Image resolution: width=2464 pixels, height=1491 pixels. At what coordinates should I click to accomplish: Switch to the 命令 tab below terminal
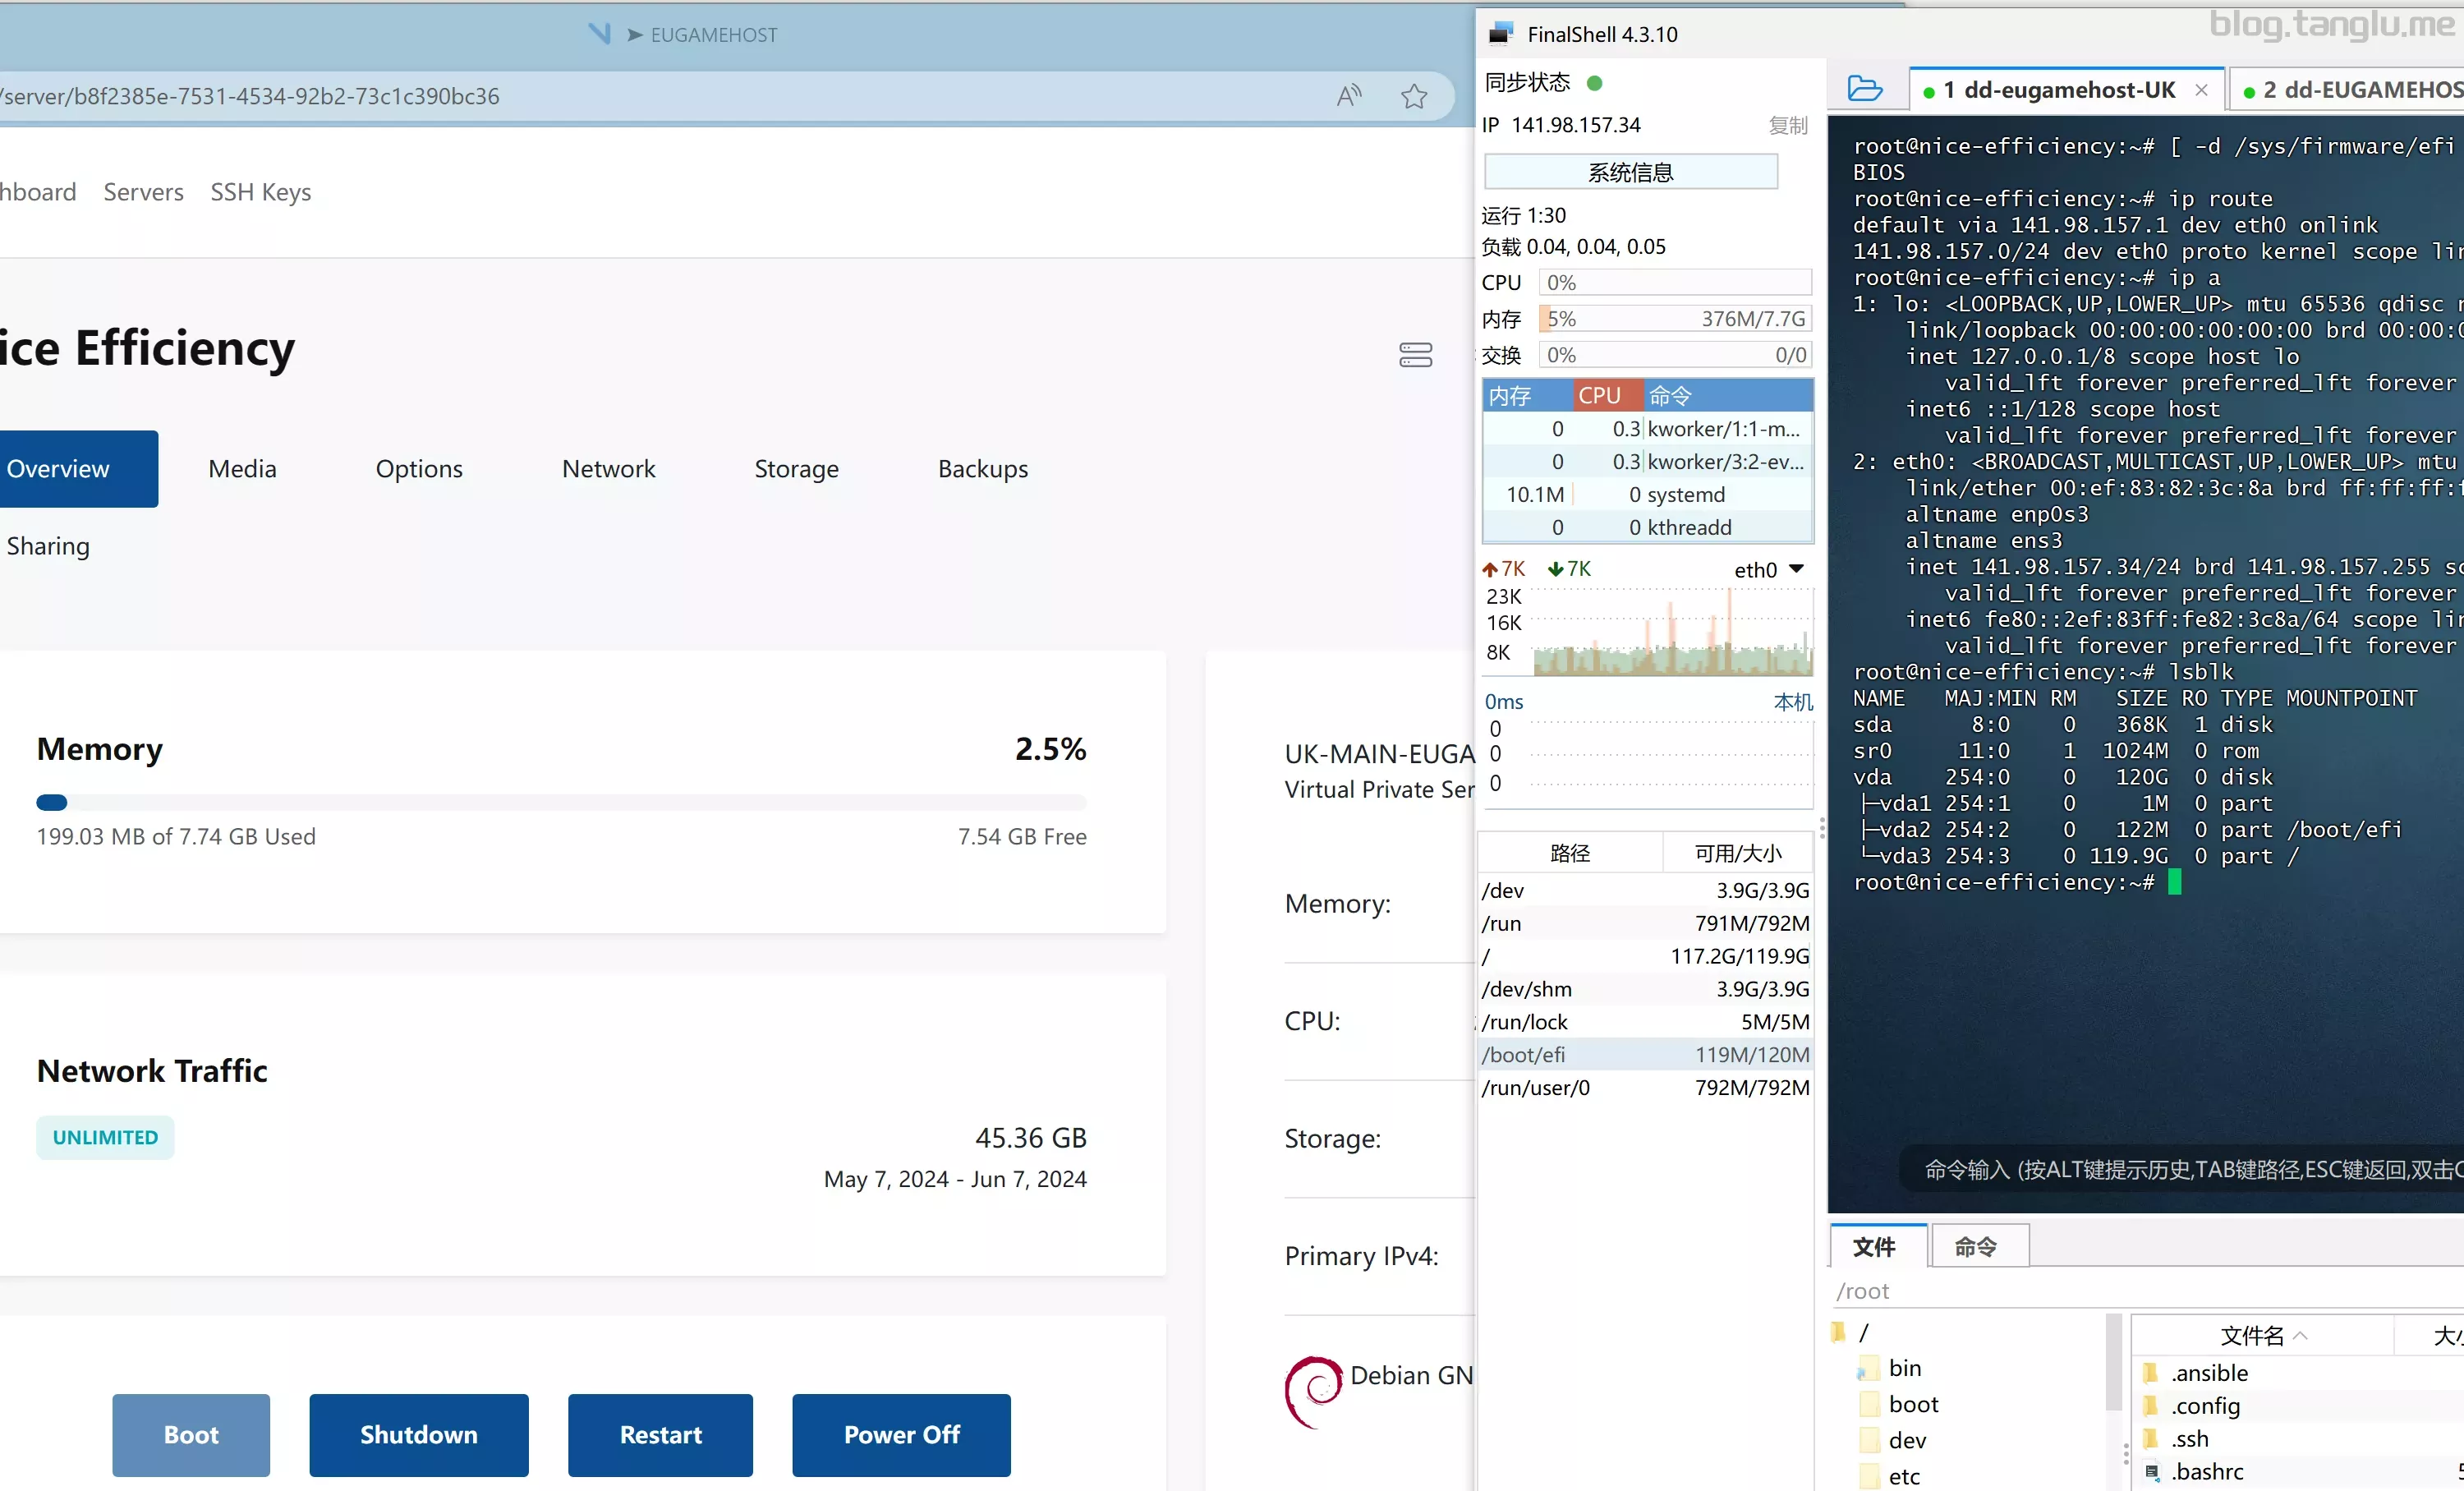tap(1976, 1246)
